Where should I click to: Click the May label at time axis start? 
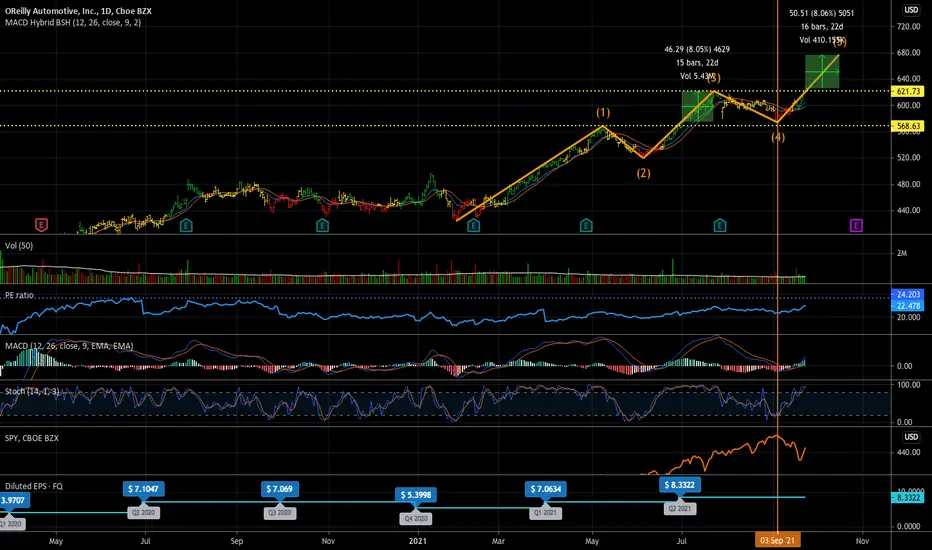[56, 541]
